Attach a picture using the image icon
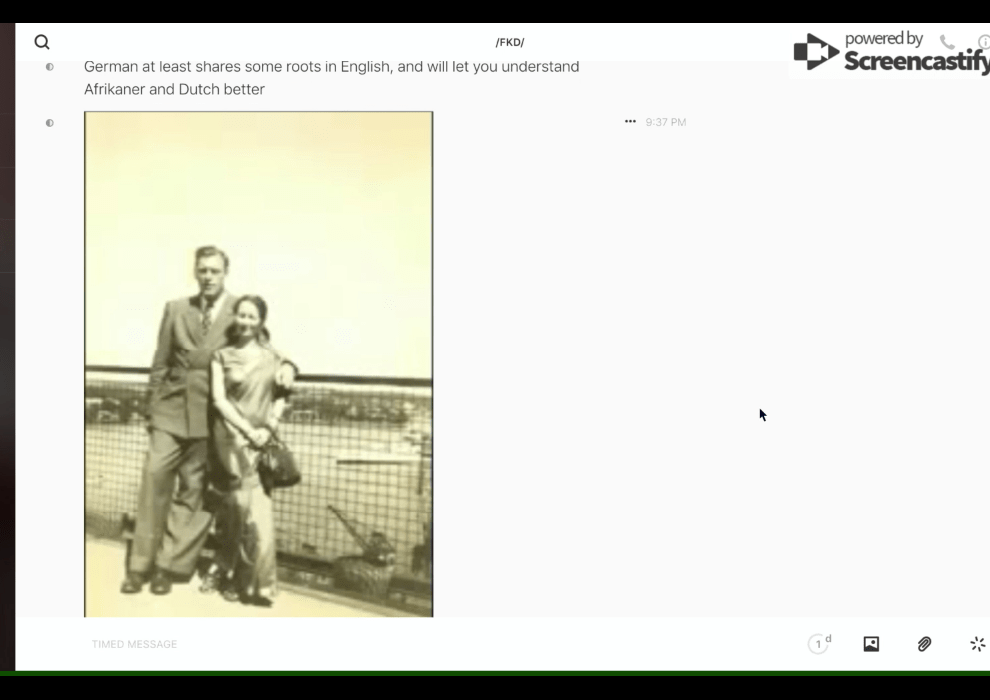 871,644
